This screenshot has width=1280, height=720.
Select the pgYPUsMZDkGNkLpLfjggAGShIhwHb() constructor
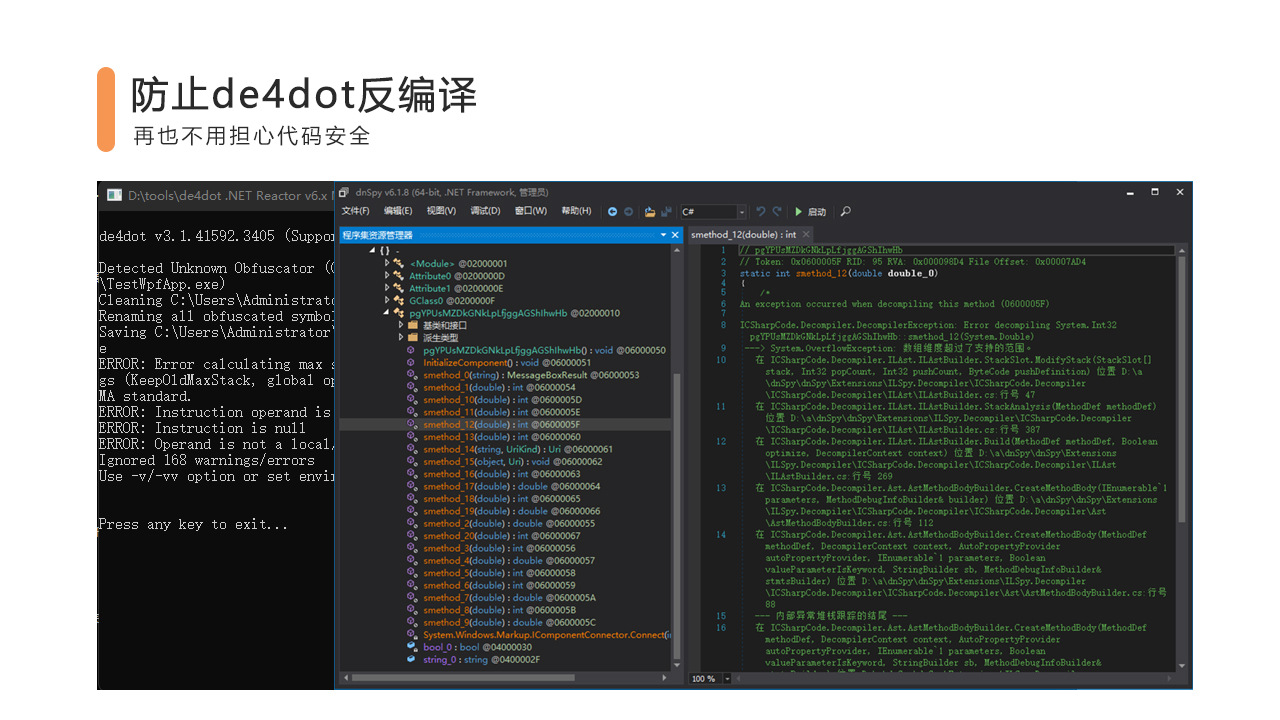(x=544, y=350)
